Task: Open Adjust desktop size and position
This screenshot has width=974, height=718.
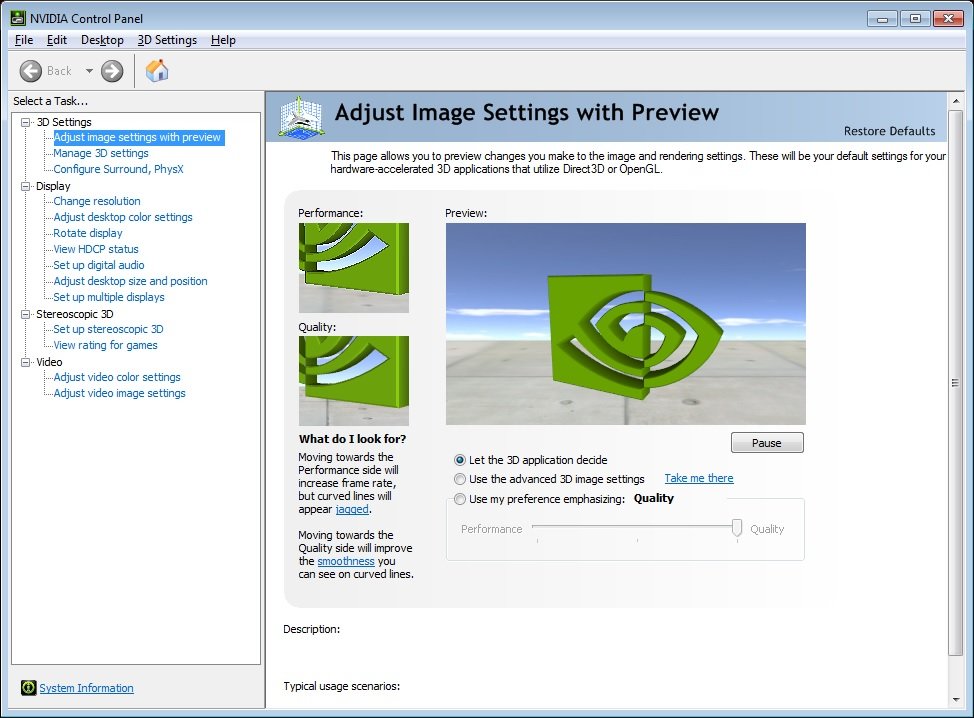Action: click(130, 281)
